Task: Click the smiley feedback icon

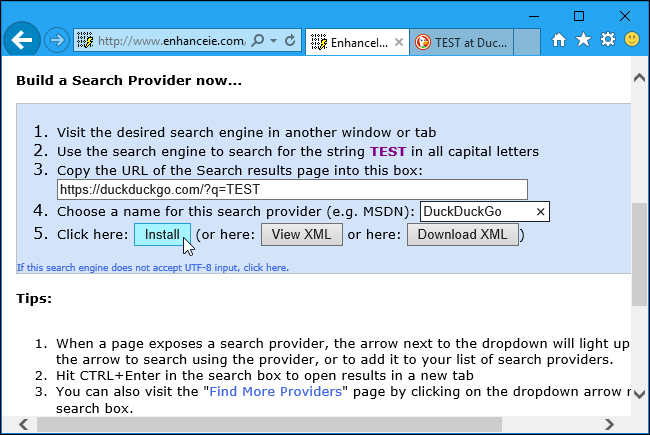Action: click(x=632, y=41)
